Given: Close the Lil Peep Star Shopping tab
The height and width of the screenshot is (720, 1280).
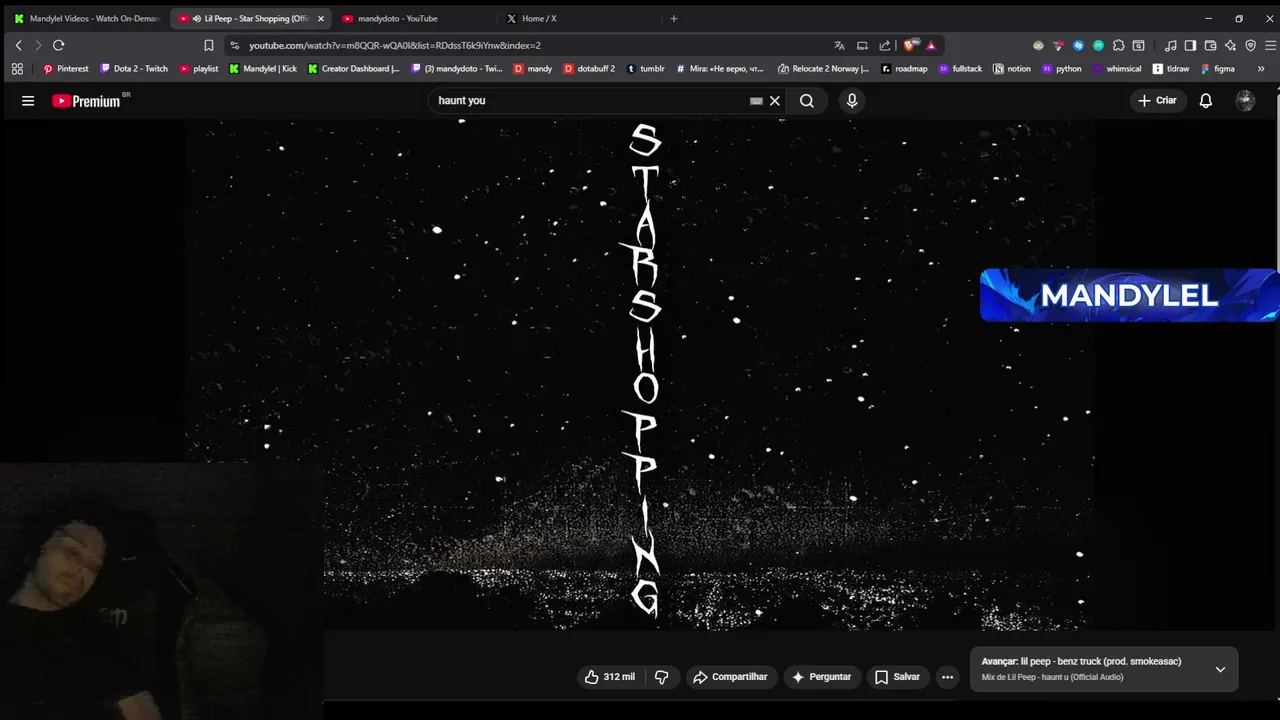Looking at the screenshot, I should point(321,18).
